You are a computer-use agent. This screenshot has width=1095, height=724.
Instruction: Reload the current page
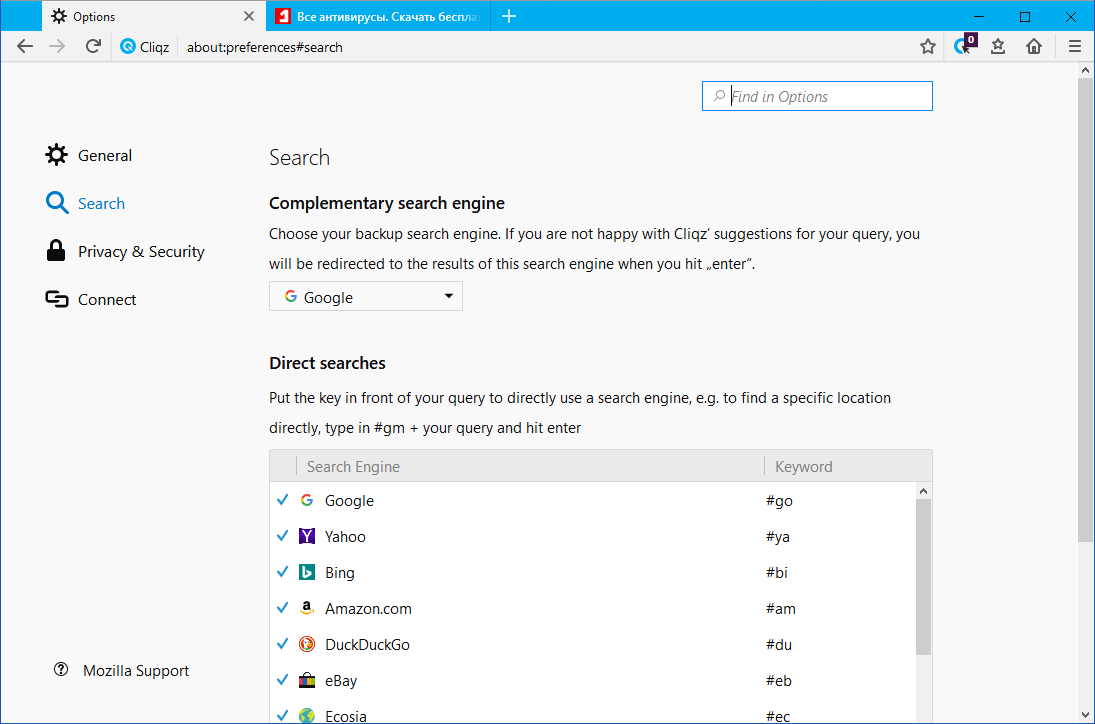[93, 46]
